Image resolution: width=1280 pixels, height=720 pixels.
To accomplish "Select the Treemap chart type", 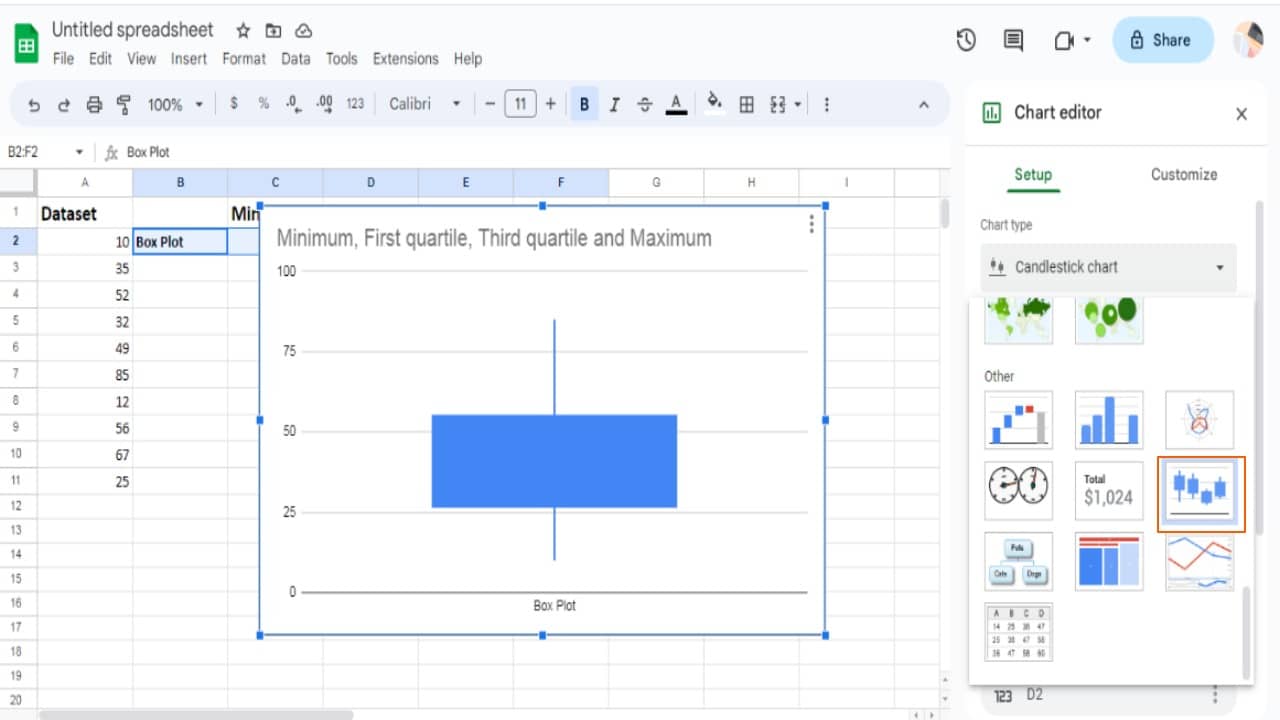I will [1108, 561].
